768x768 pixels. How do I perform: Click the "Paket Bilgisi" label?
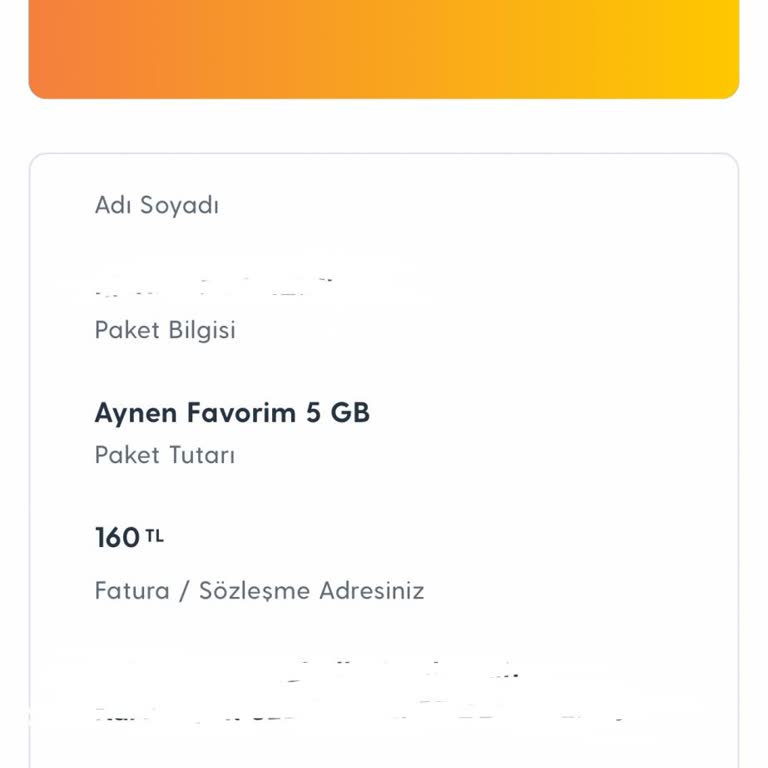(165, 330)
